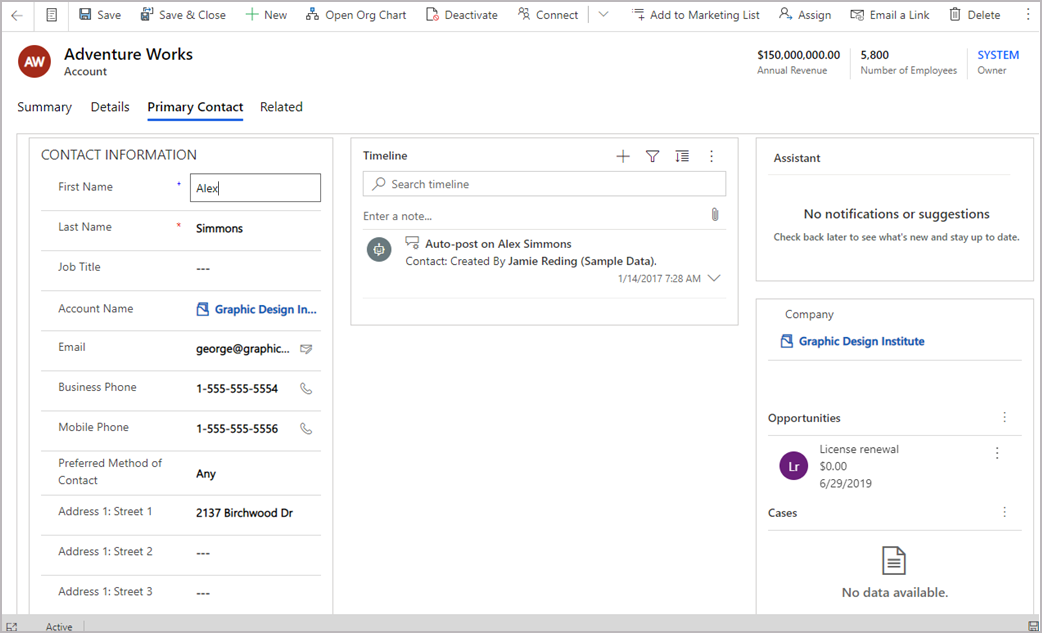This screenshot has width=1042, height=633.
Task: Click the Search timeline input field
Action: click(543, 184)
